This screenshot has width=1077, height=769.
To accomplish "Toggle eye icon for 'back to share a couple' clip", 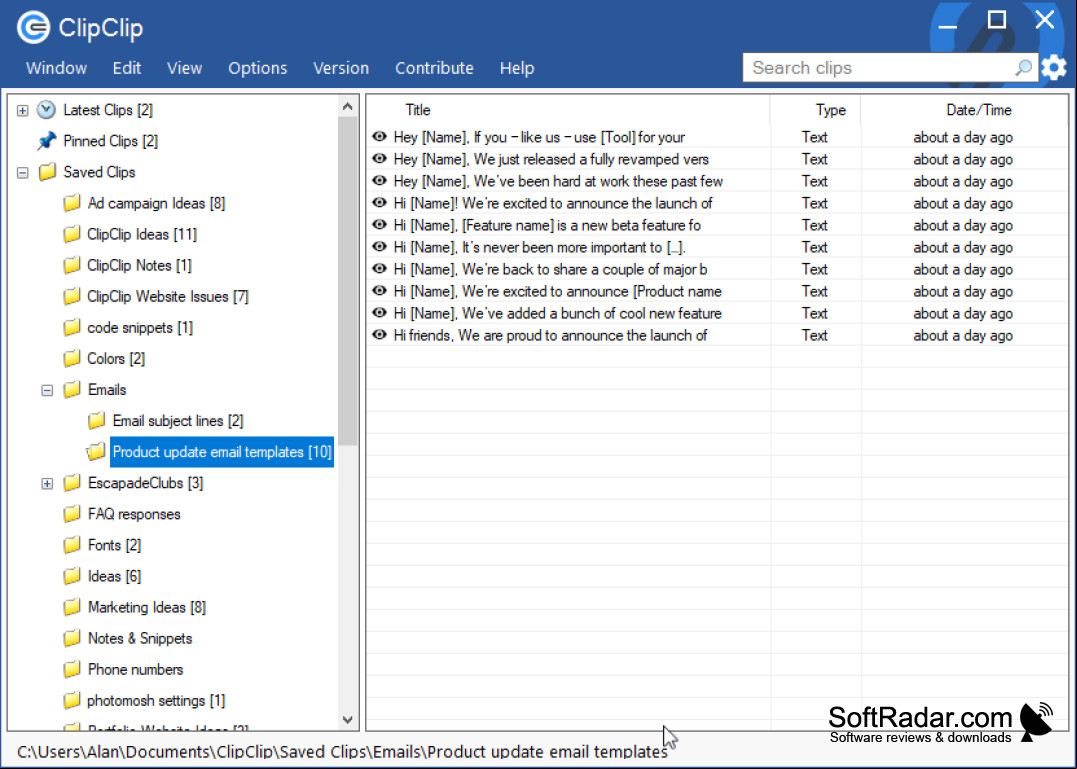I will point(379,268).
